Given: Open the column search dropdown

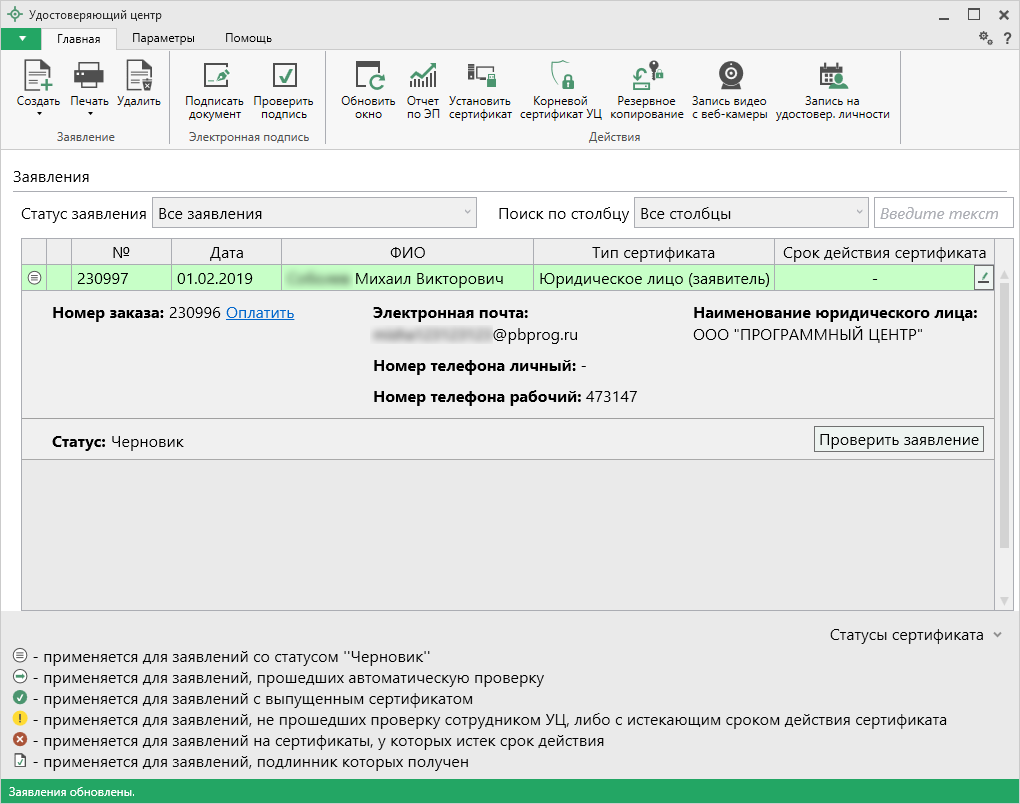Looking at the screenshot, I should pos(751,213).
